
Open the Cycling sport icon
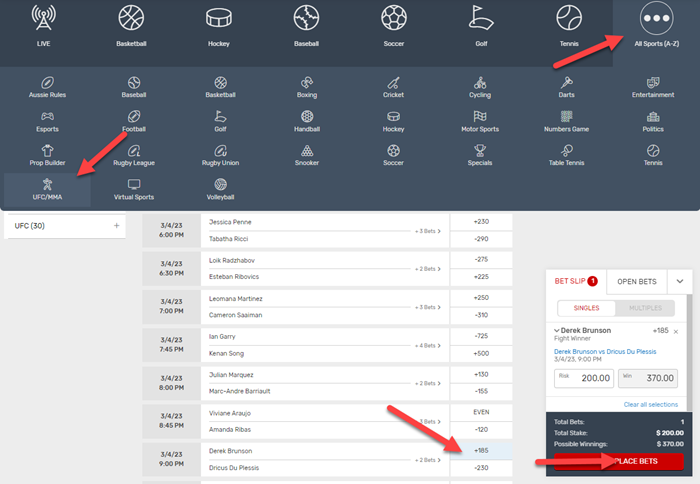pos(480,82)
